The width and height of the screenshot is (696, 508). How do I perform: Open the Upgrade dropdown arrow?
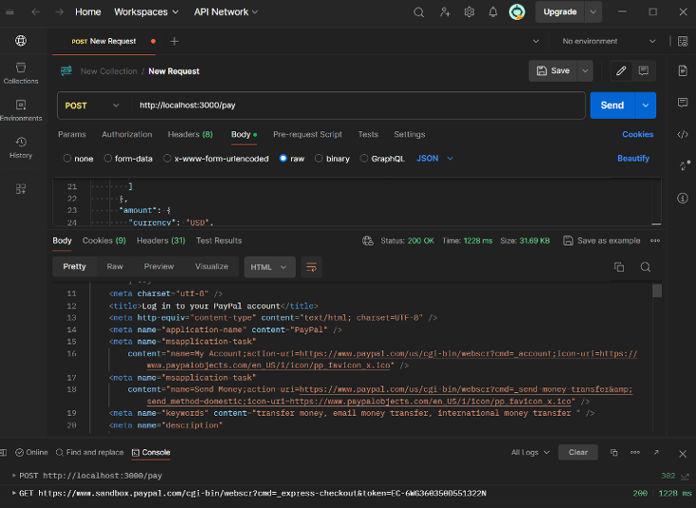[x=593, y=12]
